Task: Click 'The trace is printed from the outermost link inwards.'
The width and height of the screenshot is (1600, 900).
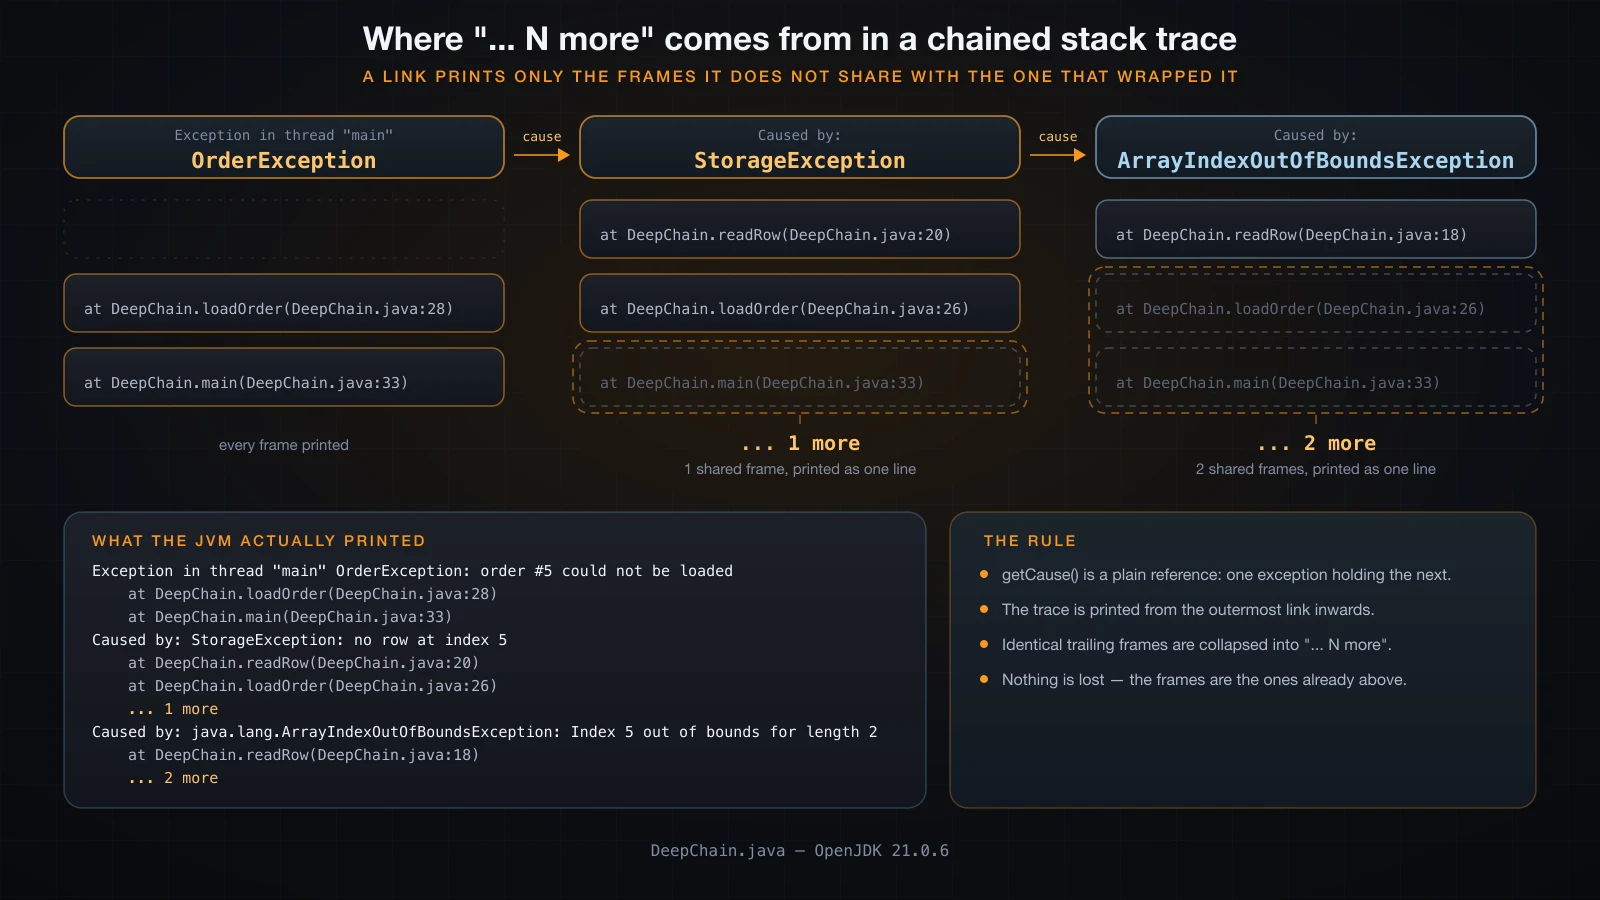Action: pos(1188,610)
